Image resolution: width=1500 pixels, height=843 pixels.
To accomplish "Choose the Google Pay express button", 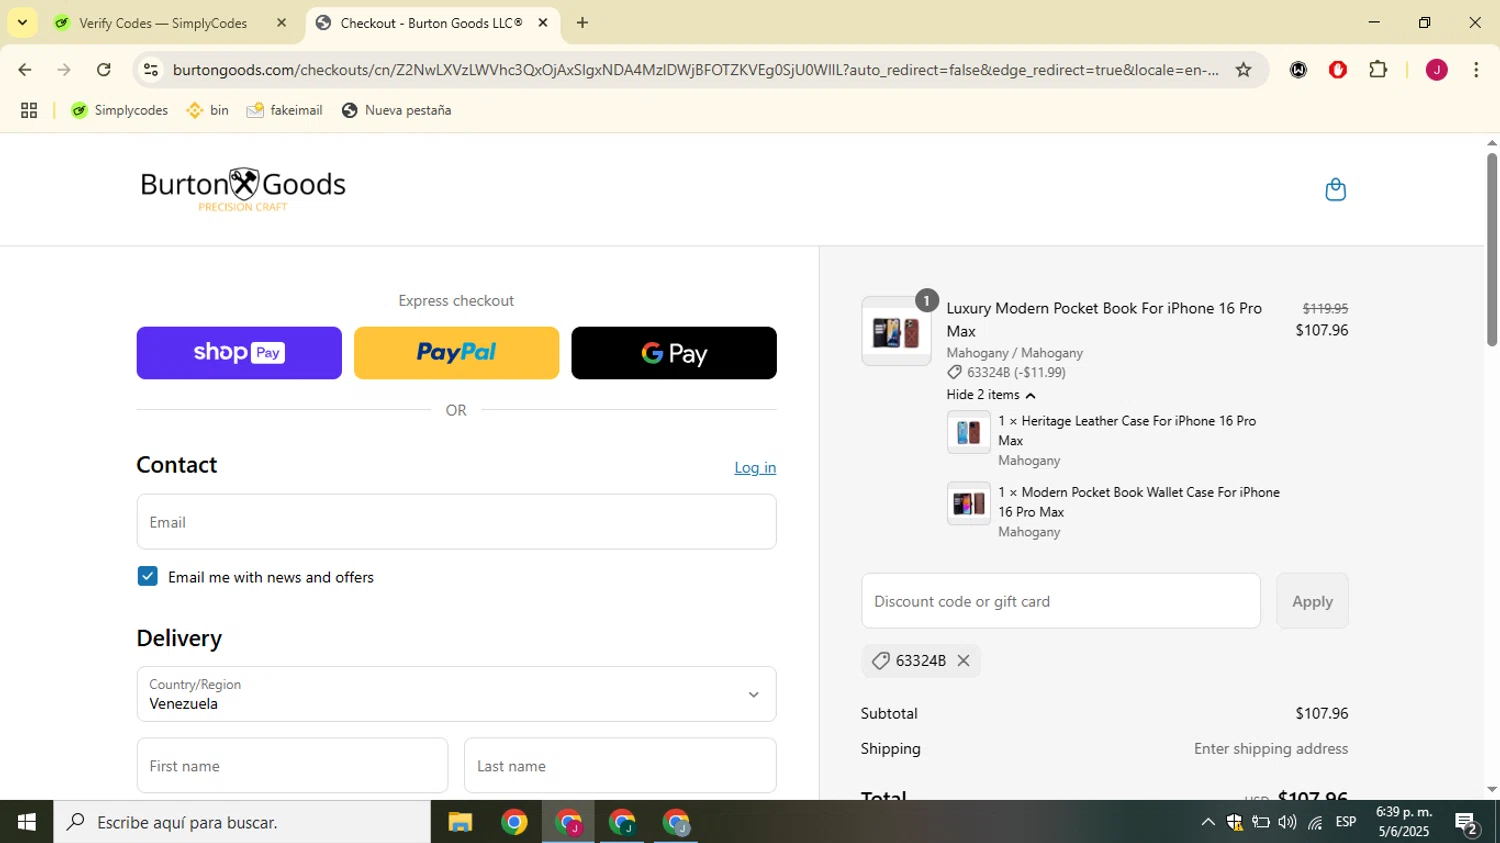I will click(674, 353).
